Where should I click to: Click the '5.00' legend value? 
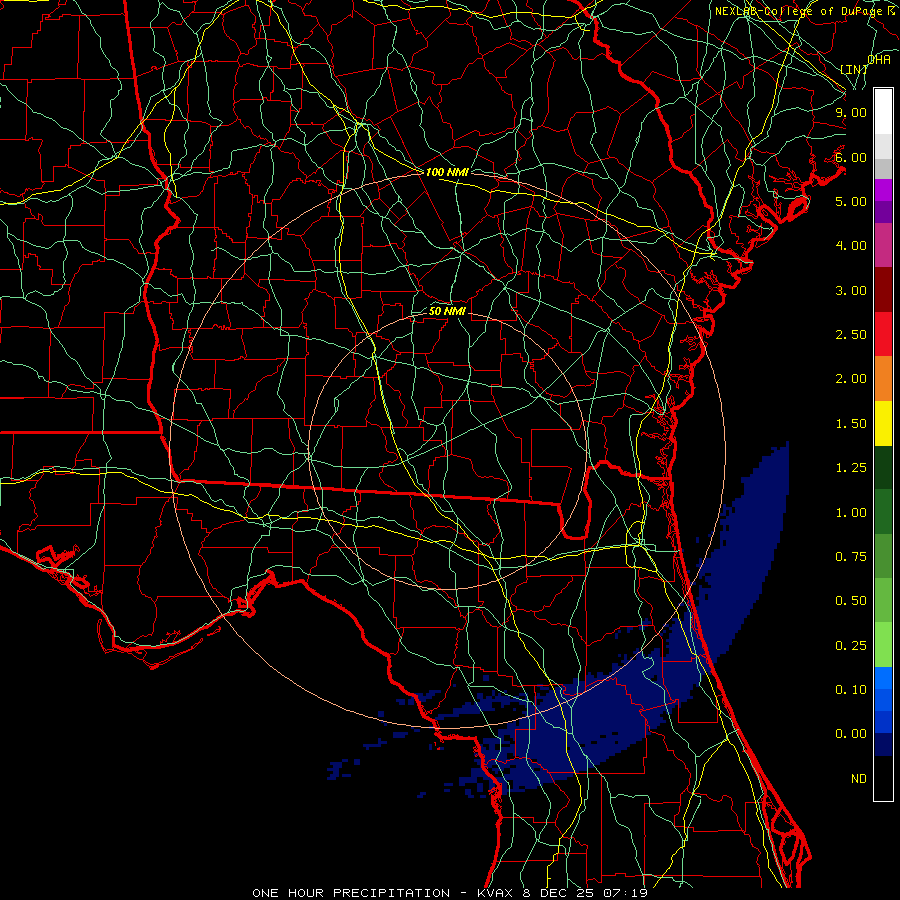click(x=851, y=201)
